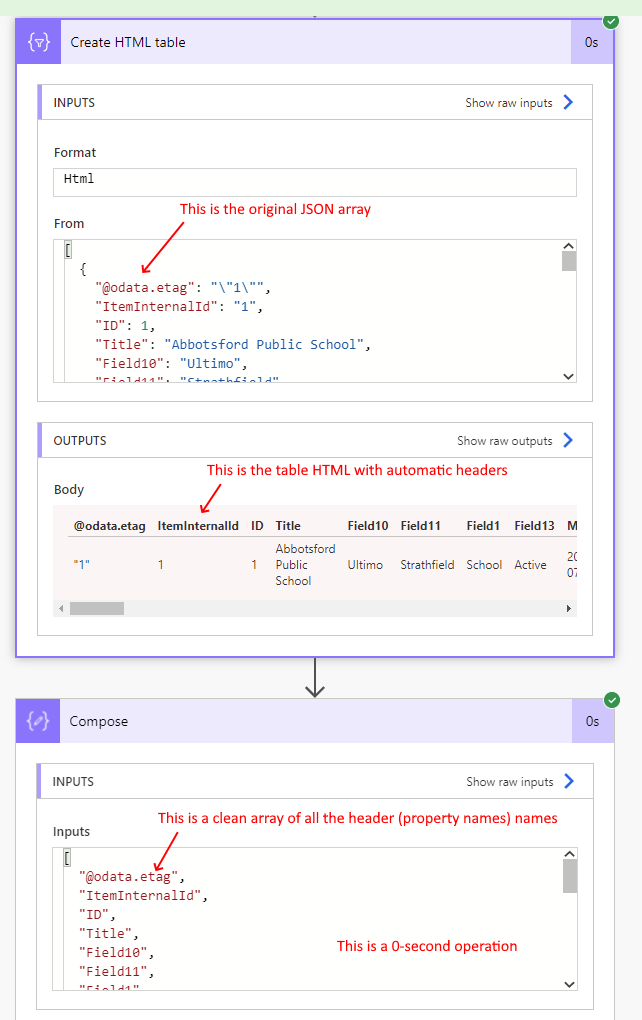Click the ItemInternalId column header in Body table
The image size is (642, 1020).
click(x=198, y=526)
